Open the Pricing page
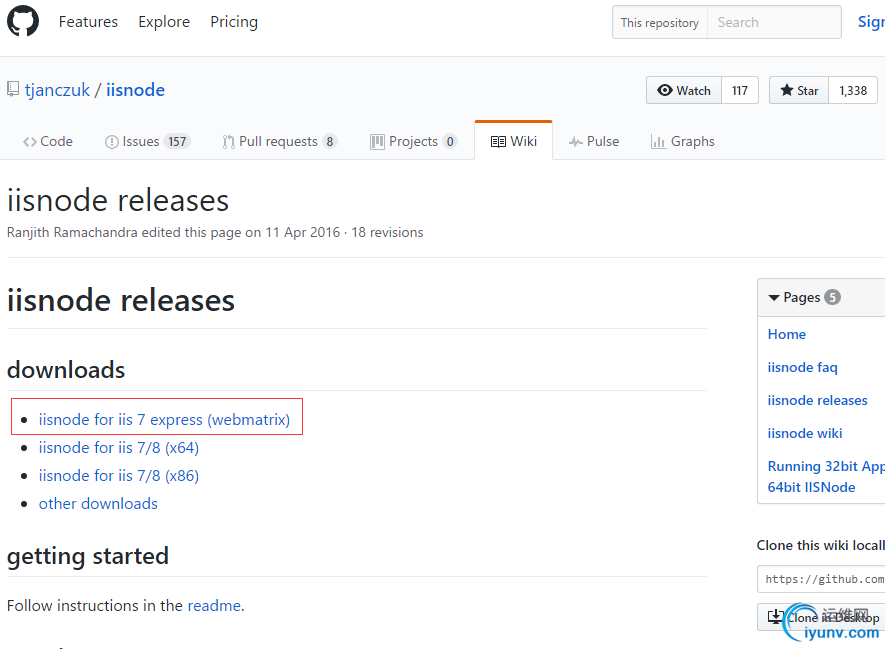885x649 pixels. coord(234,21)
